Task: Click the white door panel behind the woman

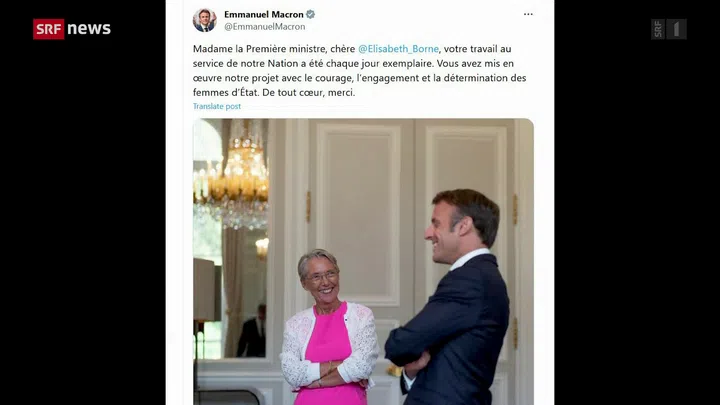Action: (x=359, y=214)
